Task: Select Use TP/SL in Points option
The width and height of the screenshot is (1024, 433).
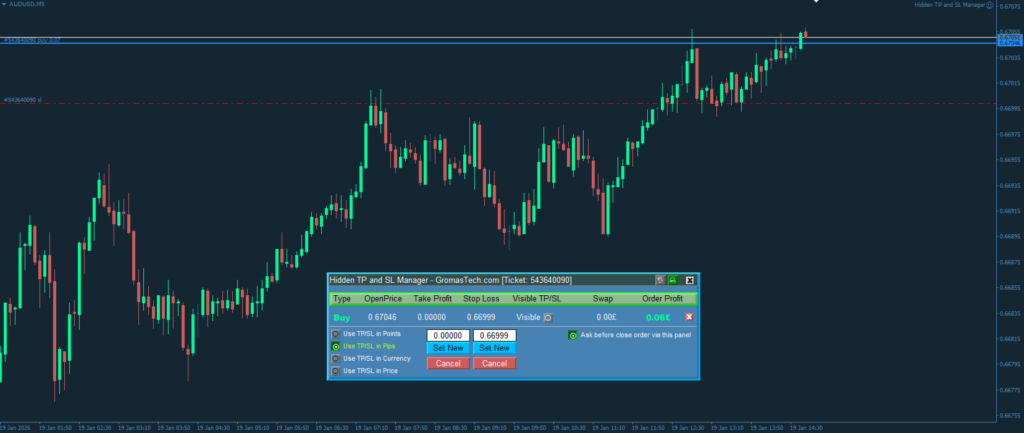Action: (x=336, y=334)
